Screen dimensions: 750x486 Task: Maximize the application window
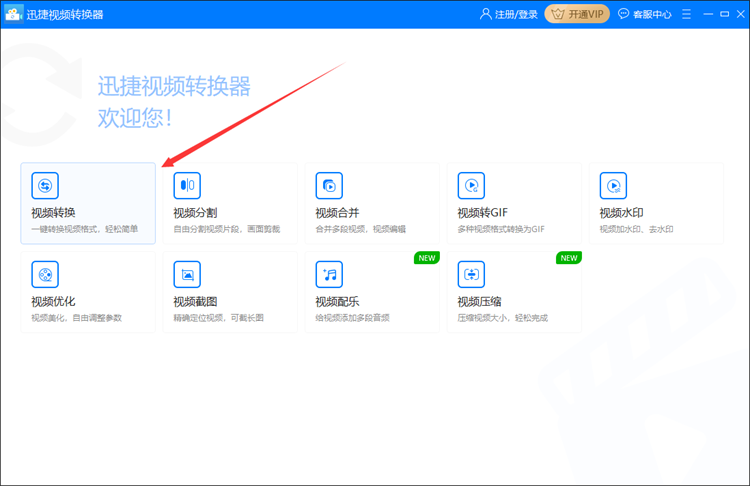pos(725,14)
